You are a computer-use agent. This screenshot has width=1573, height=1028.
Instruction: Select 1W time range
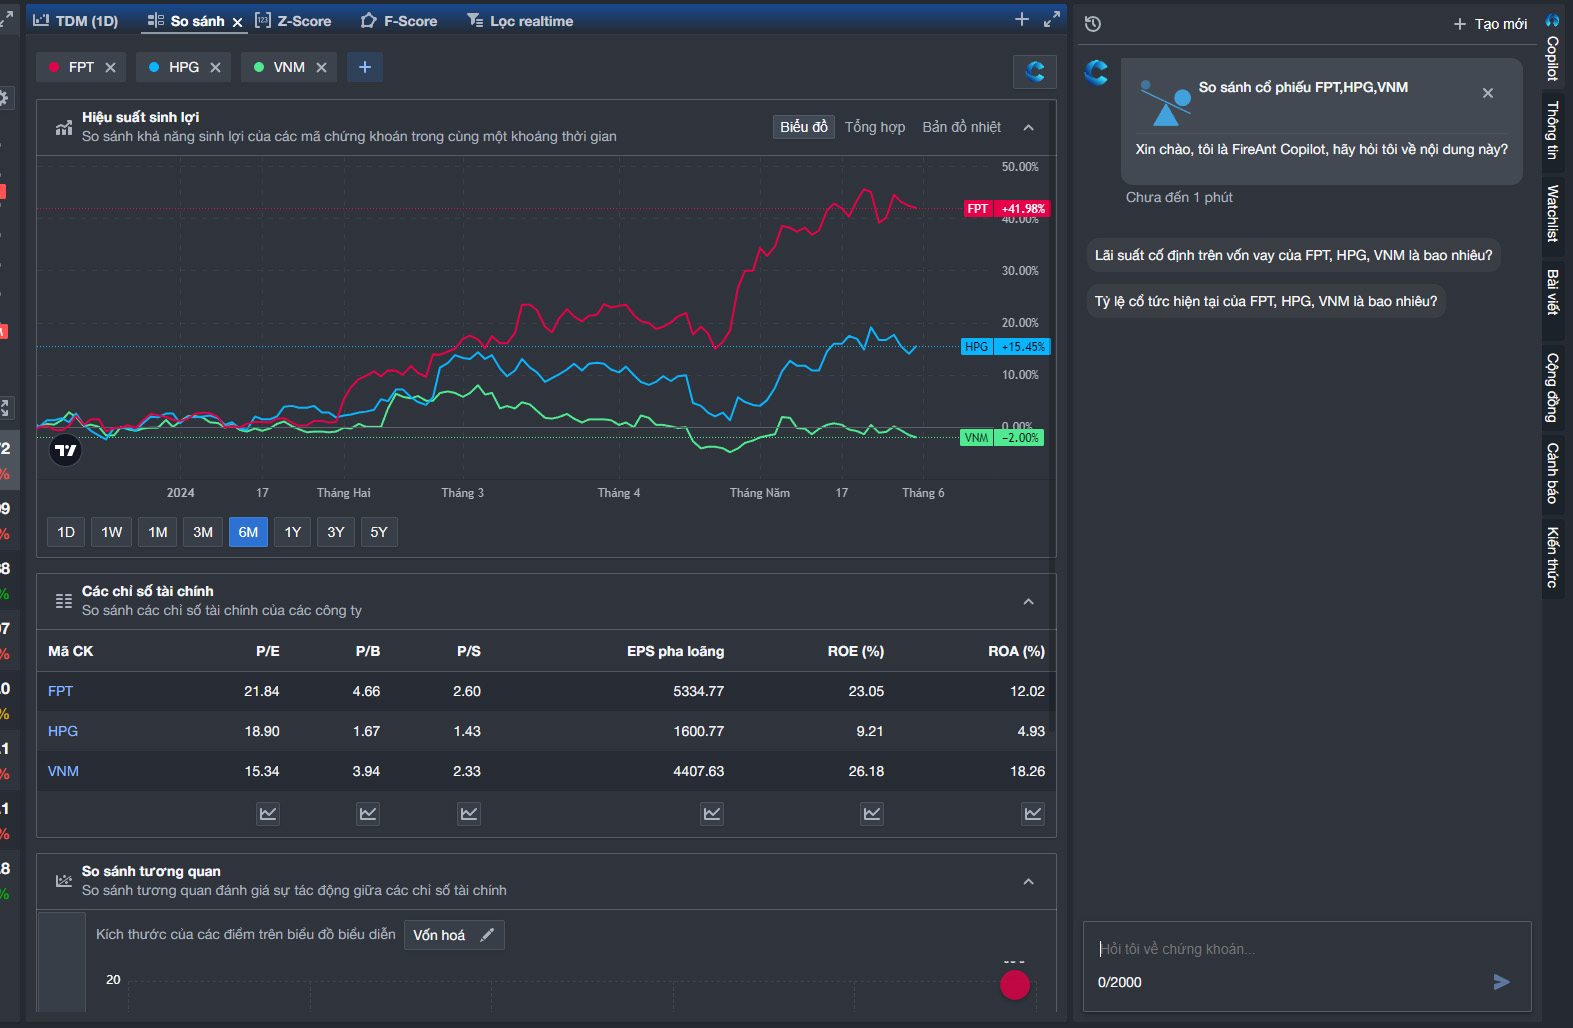(112, 532)
